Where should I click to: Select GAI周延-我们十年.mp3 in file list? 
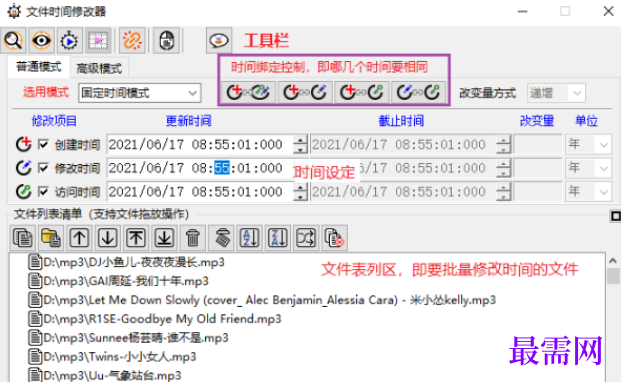coord(118,281)
